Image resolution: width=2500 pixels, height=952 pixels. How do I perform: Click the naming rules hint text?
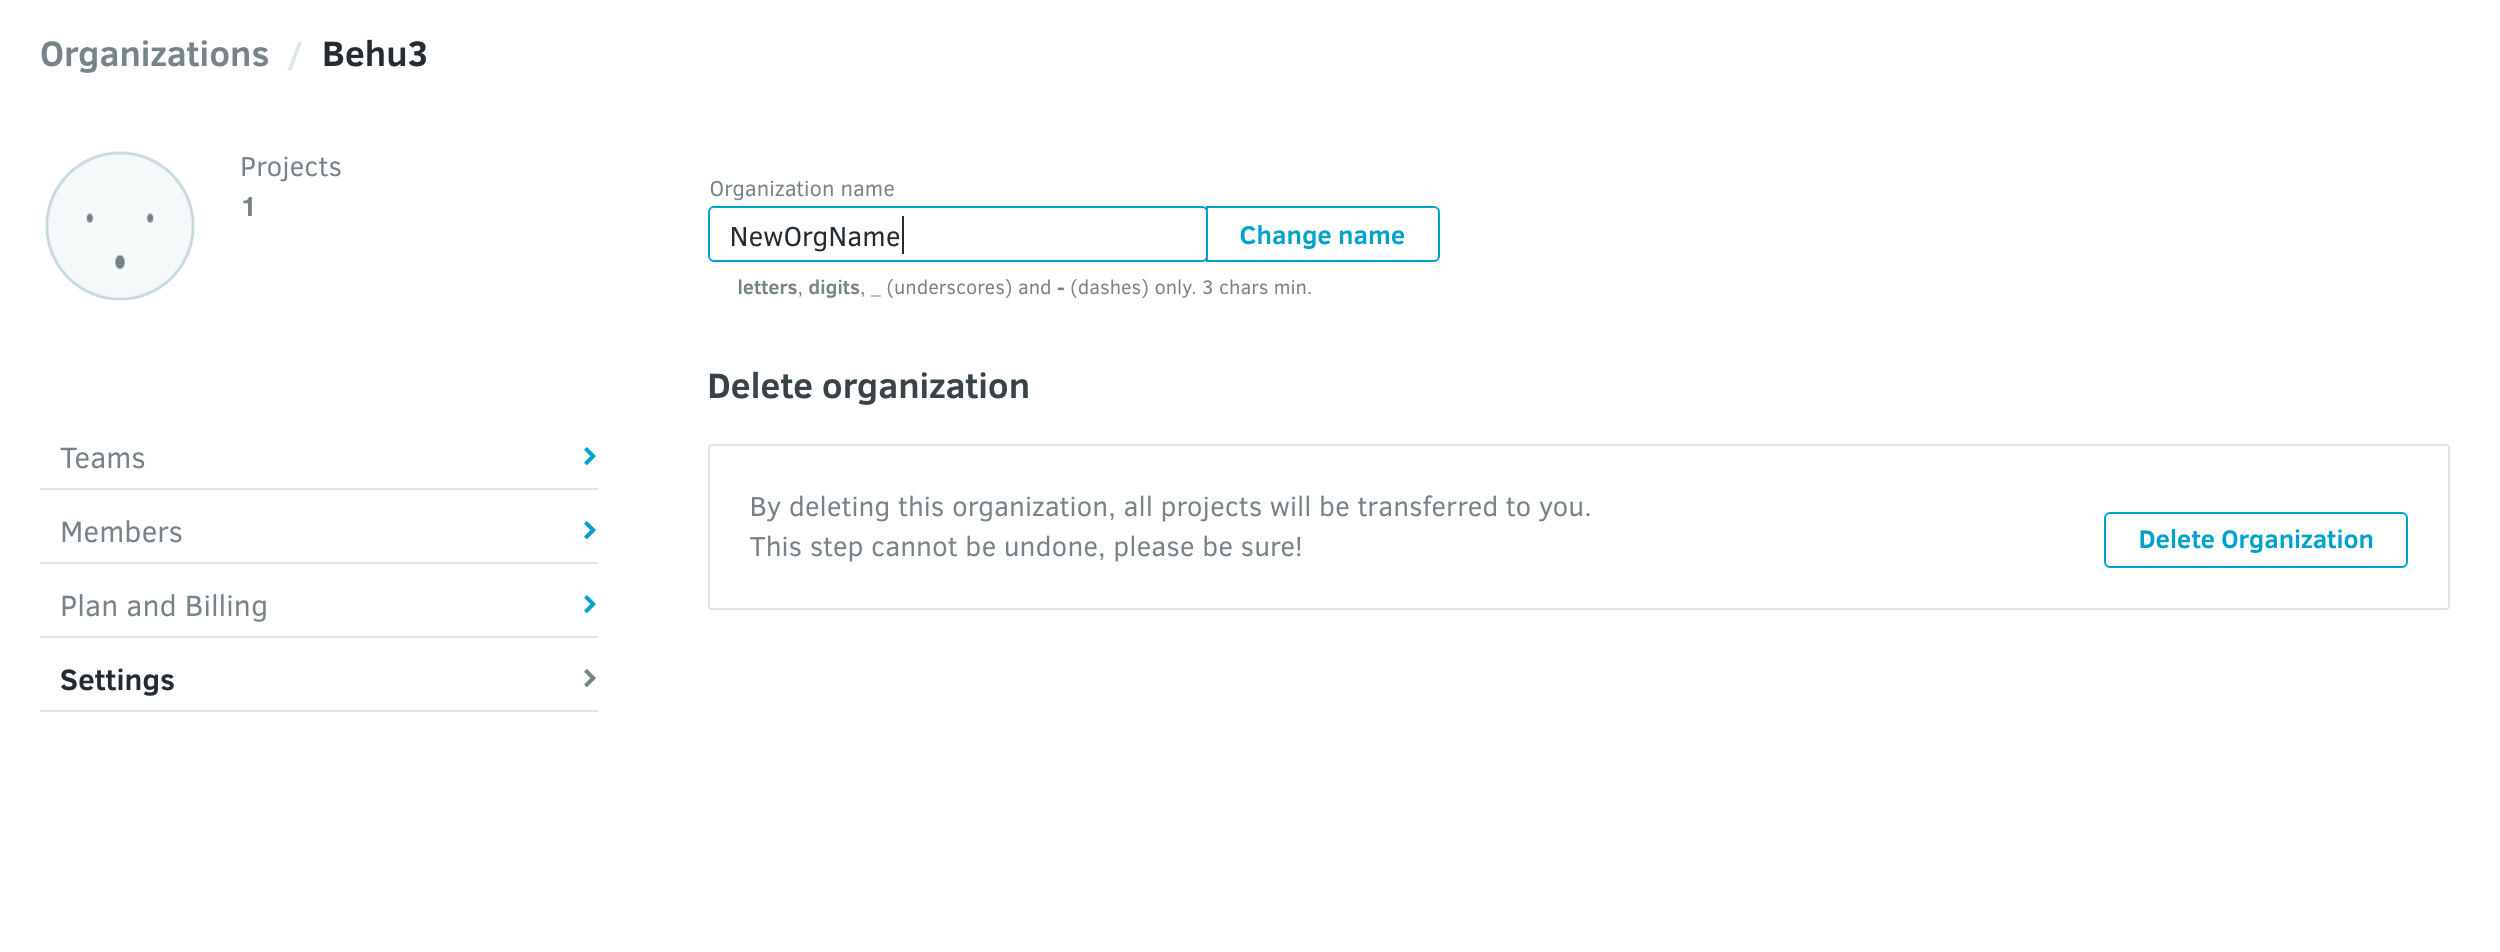coord(1024,288)
